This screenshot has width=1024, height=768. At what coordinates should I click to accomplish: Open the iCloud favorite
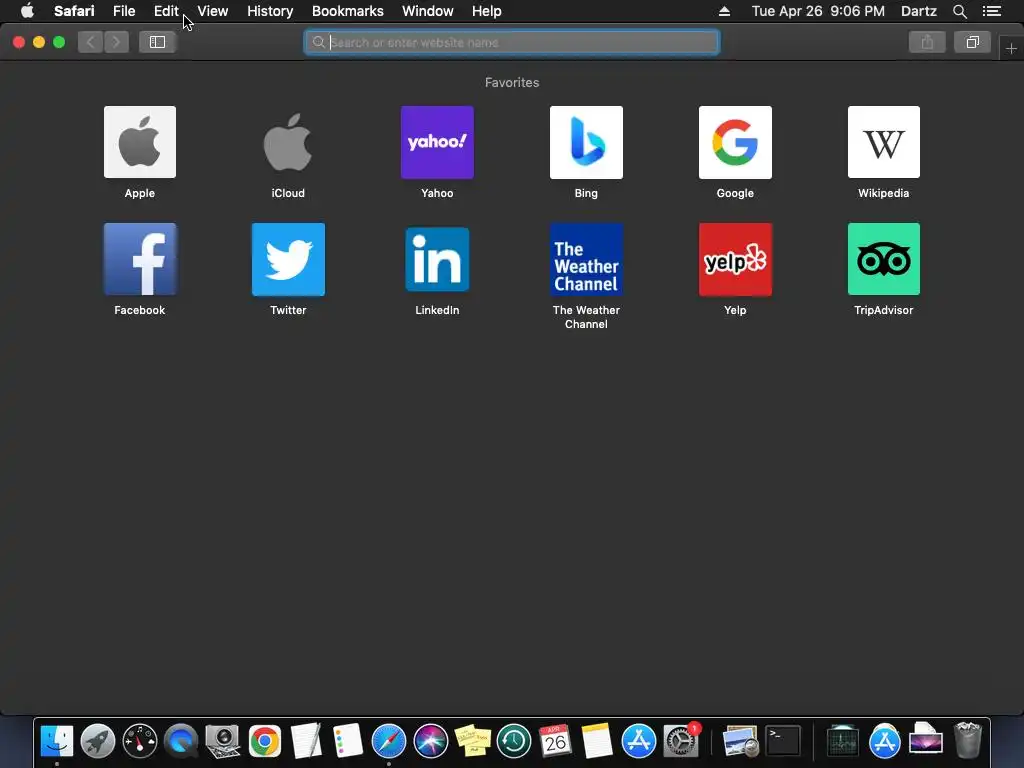(x=288, y=142)
